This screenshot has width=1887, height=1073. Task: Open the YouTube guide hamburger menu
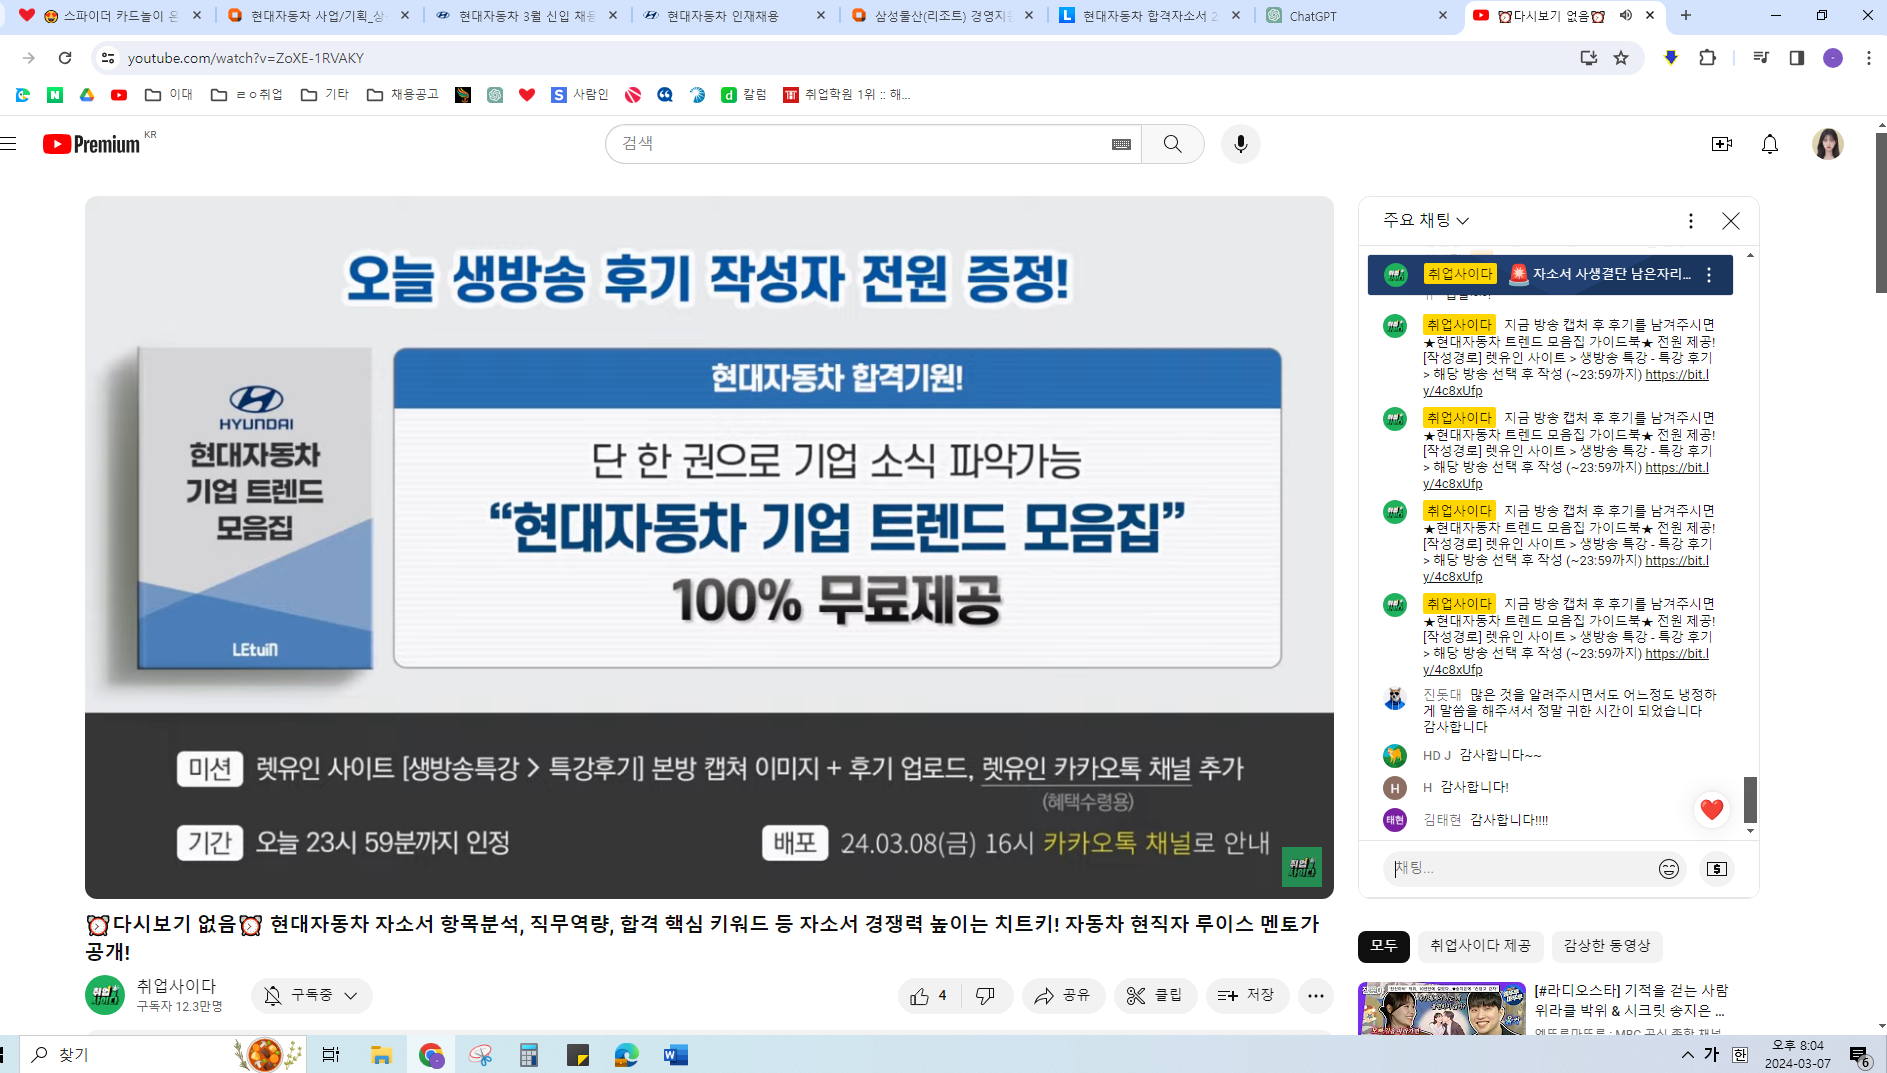click(9, 144)
